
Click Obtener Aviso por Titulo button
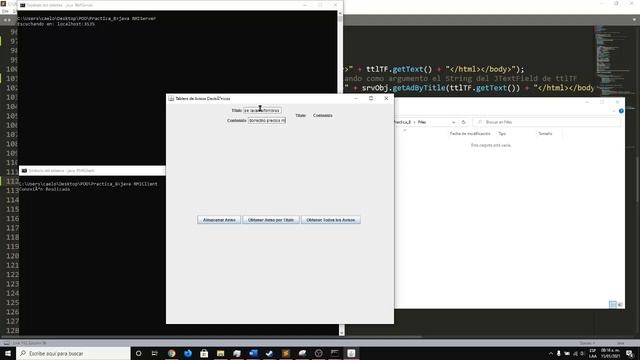point(271,220)
